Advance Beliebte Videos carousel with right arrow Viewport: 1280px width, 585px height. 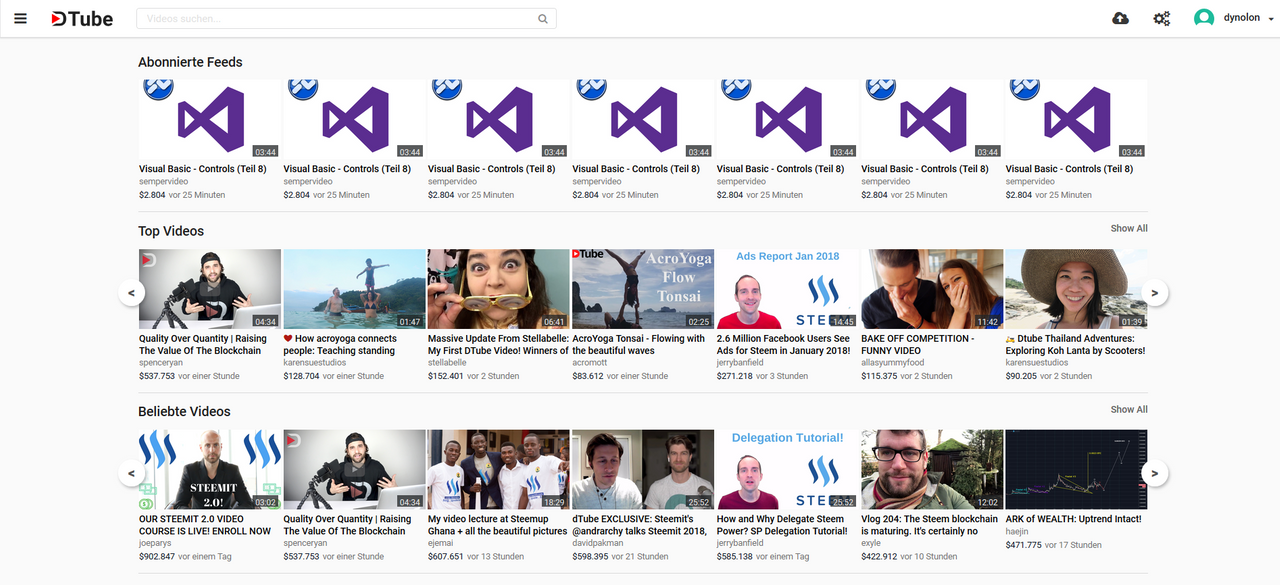tap(1154, 473)
